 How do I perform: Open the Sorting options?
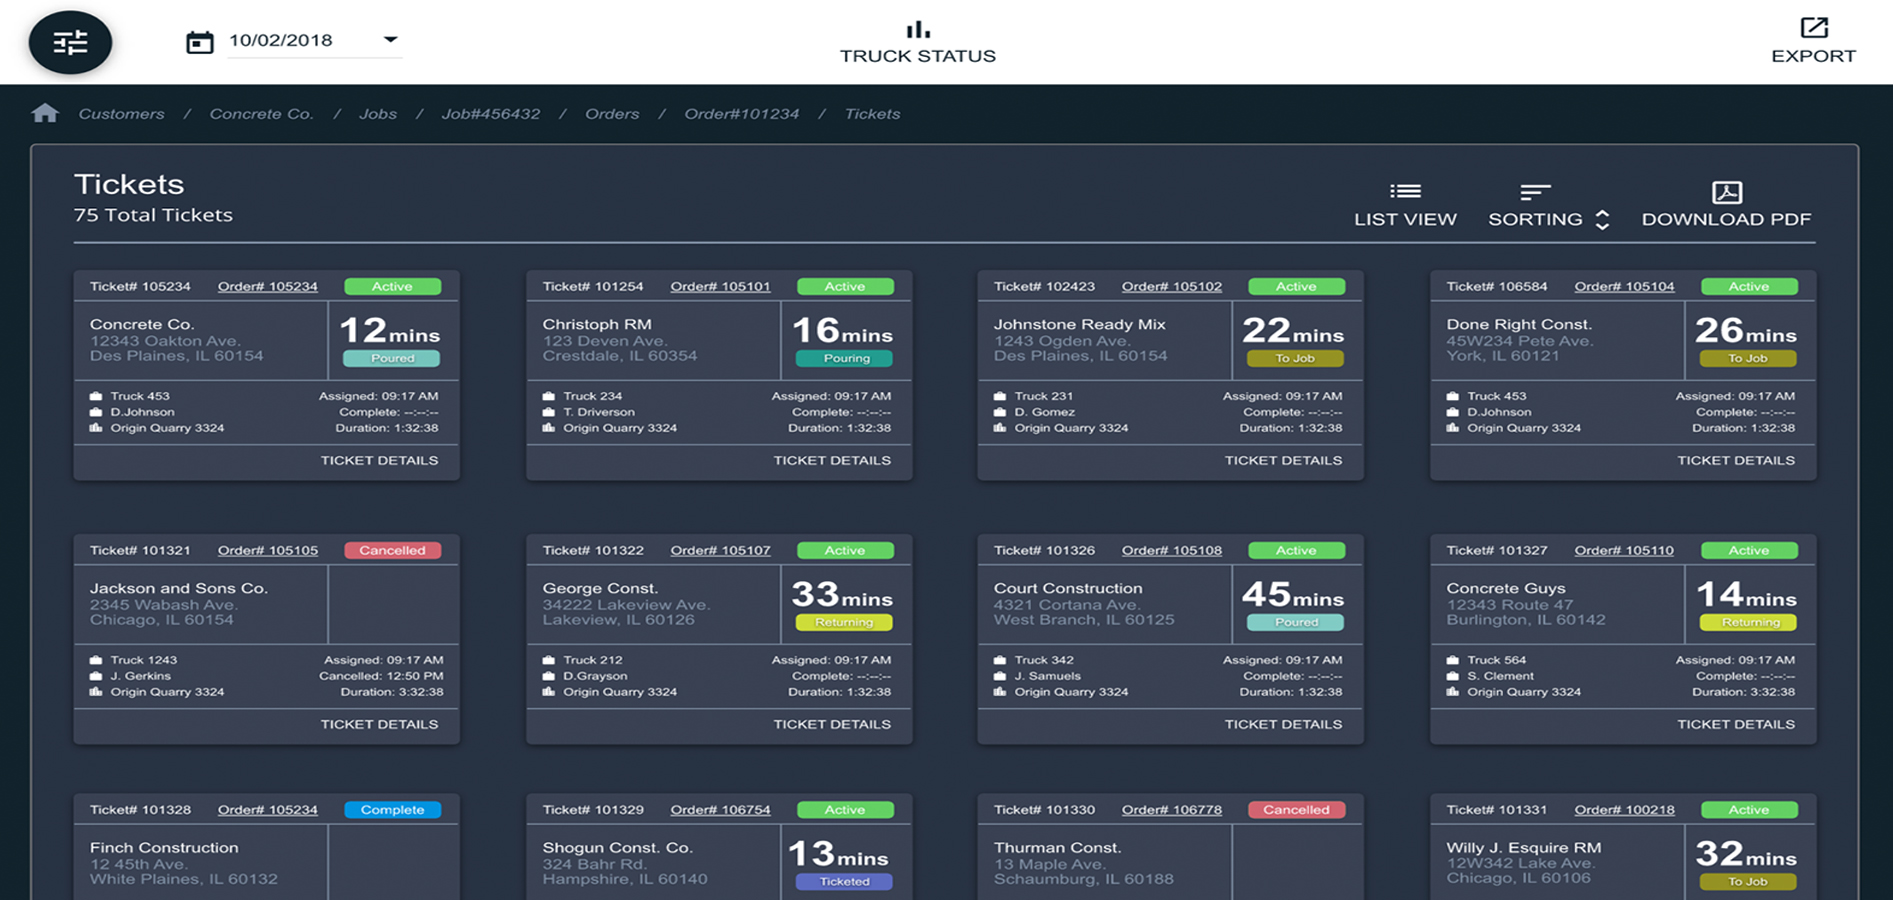click(x=1535, y=205)
